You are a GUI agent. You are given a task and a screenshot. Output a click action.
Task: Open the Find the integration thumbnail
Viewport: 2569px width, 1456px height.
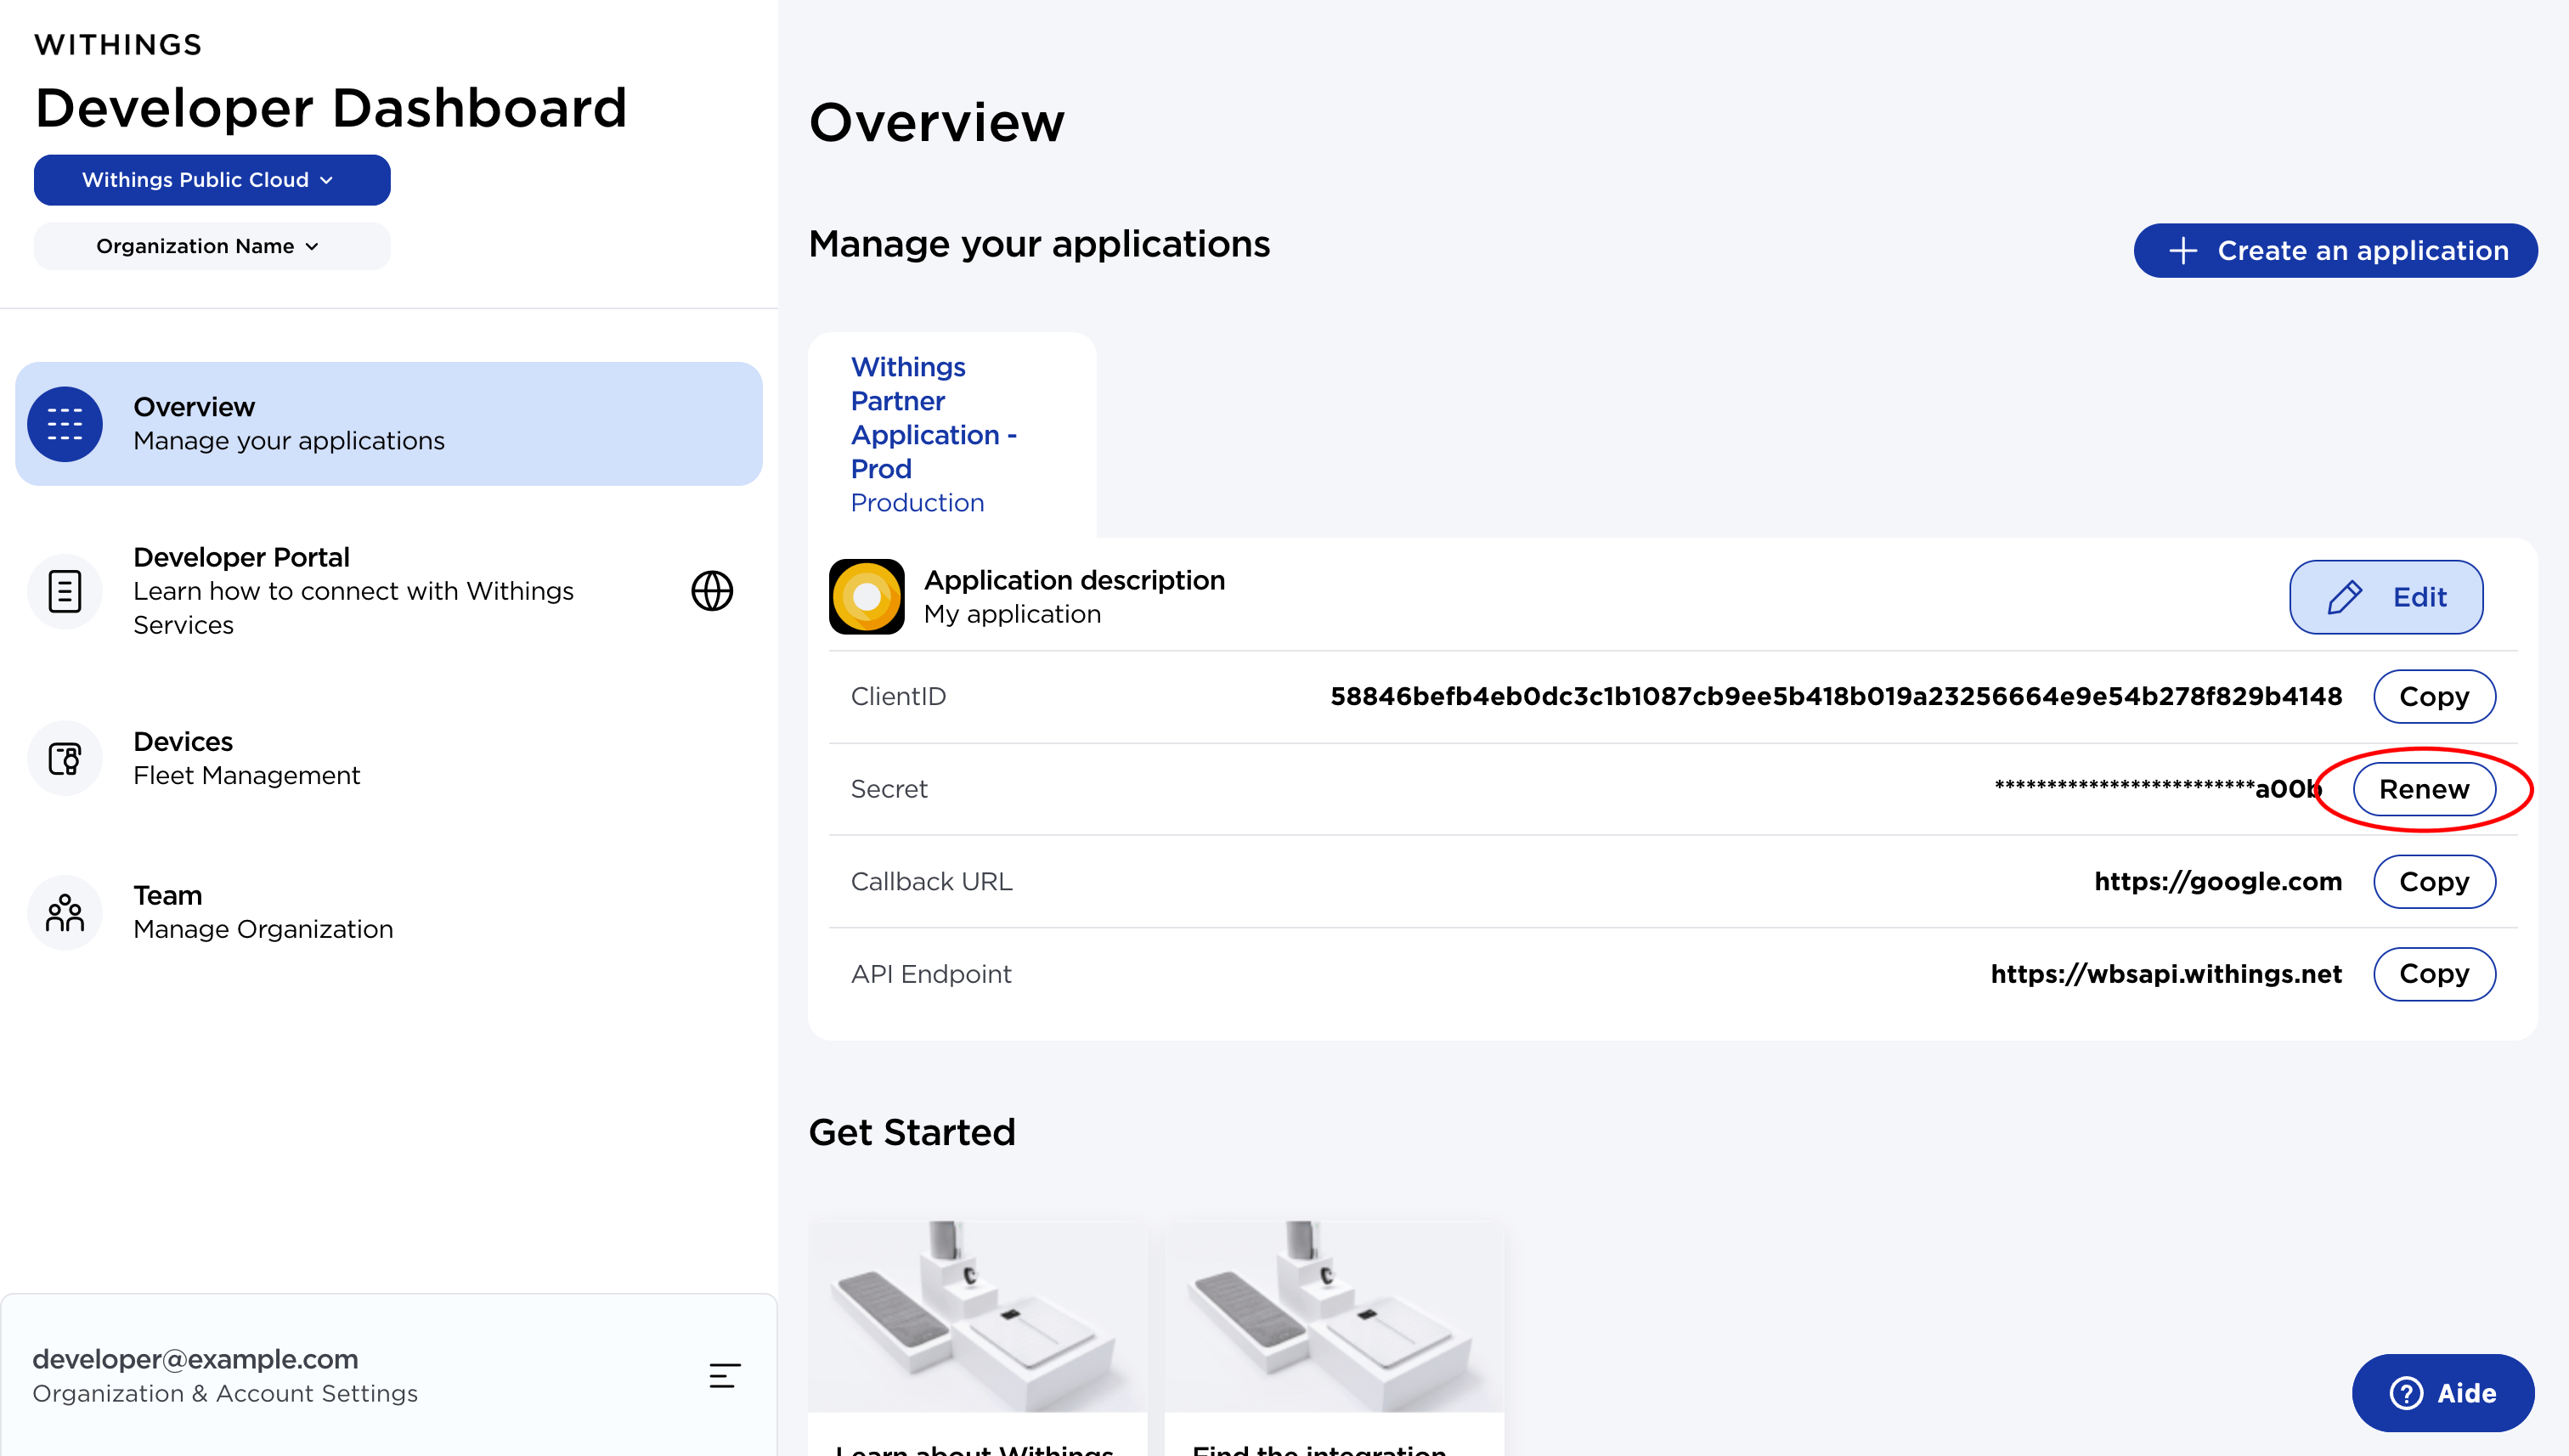pos(1334,1316)
